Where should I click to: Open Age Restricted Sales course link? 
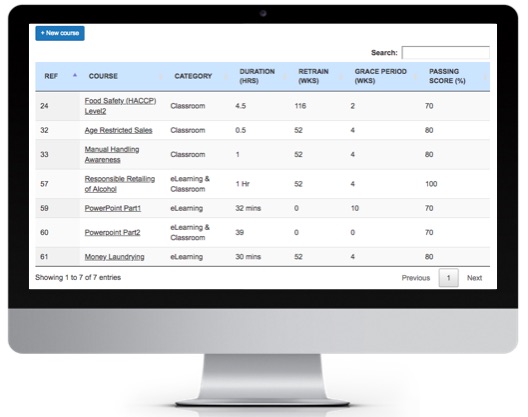point(118,130)
